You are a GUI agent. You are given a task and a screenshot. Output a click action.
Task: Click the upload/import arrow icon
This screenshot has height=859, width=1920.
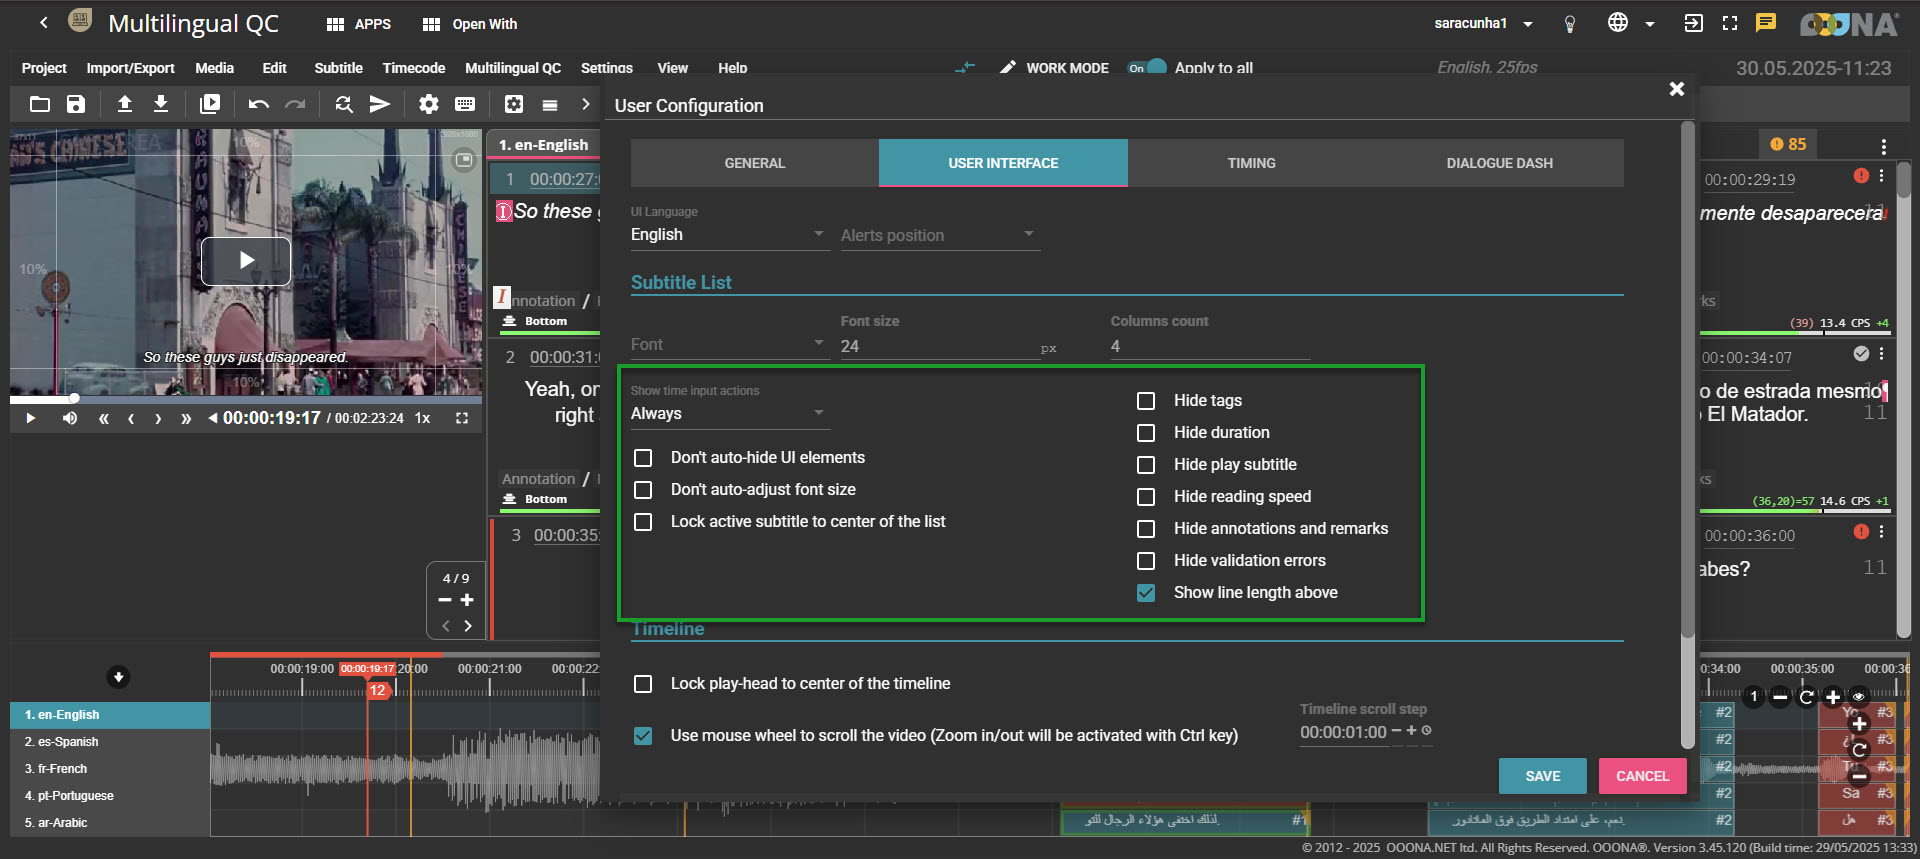click(x=125, y=104)
